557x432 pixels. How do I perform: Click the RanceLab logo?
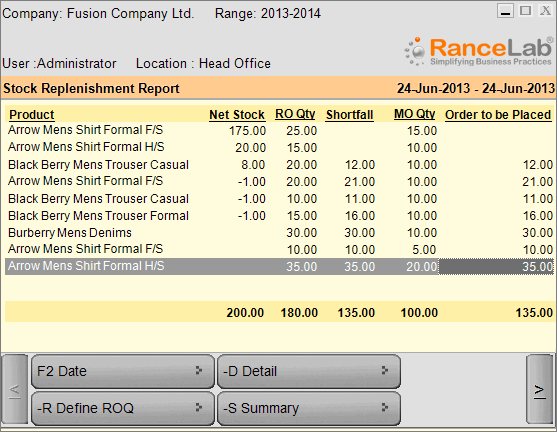pos(478,52)
